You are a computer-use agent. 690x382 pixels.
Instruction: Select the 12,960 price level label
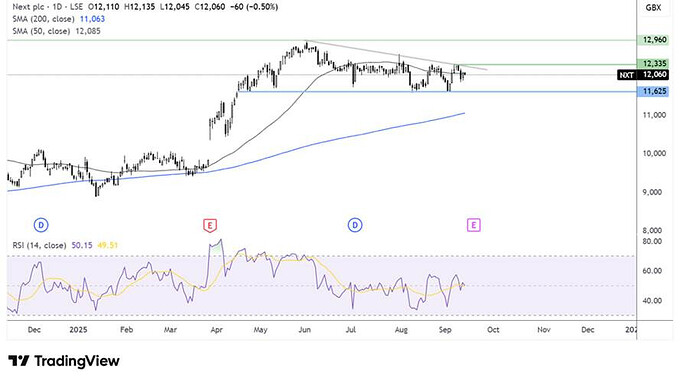(x=654, y=40)
